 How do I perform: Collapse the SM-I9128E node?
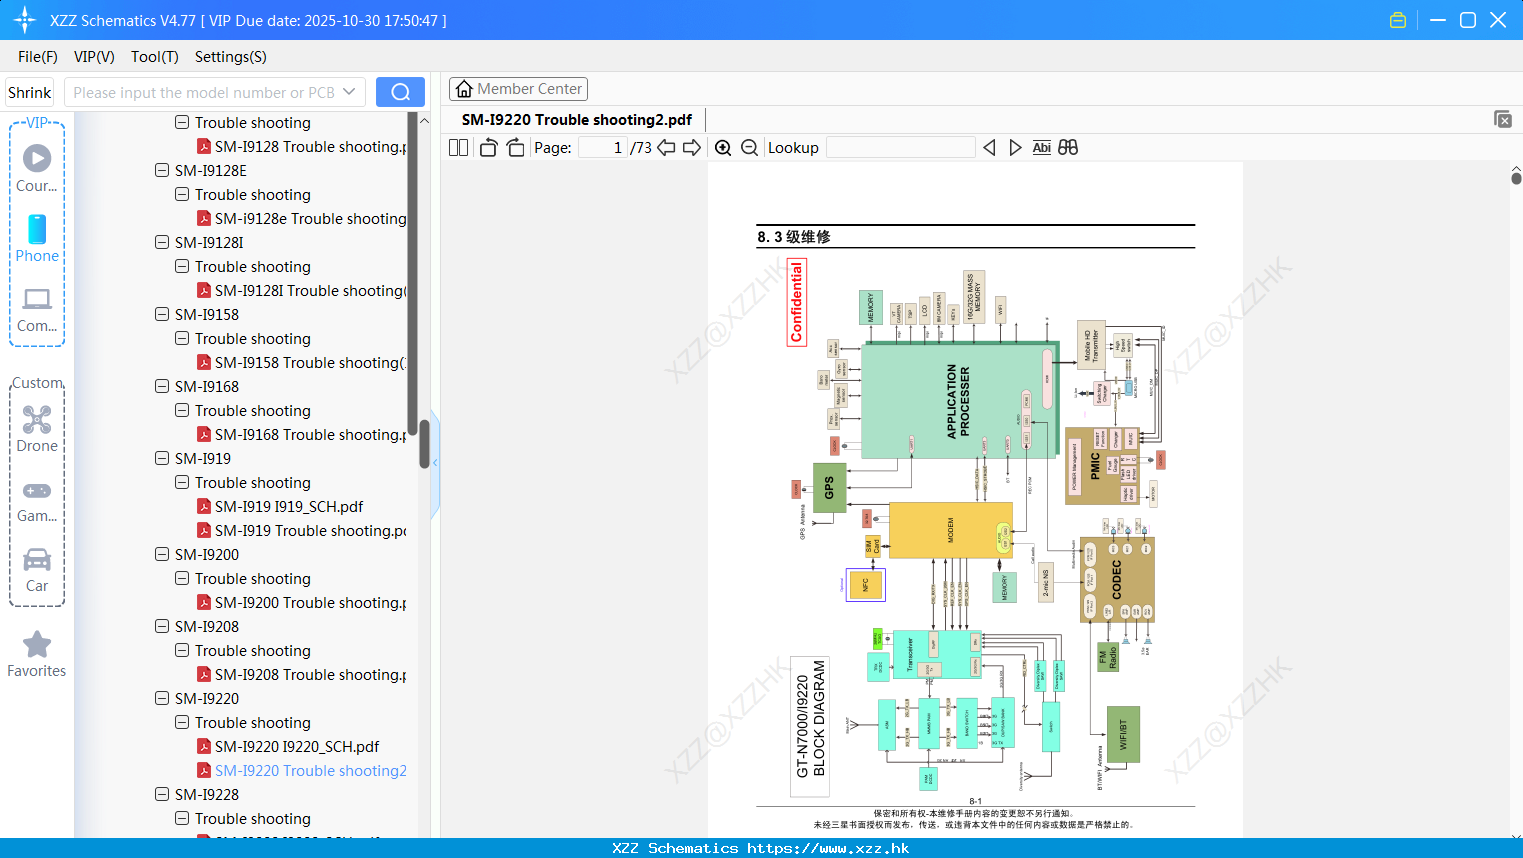click(162, 170)
